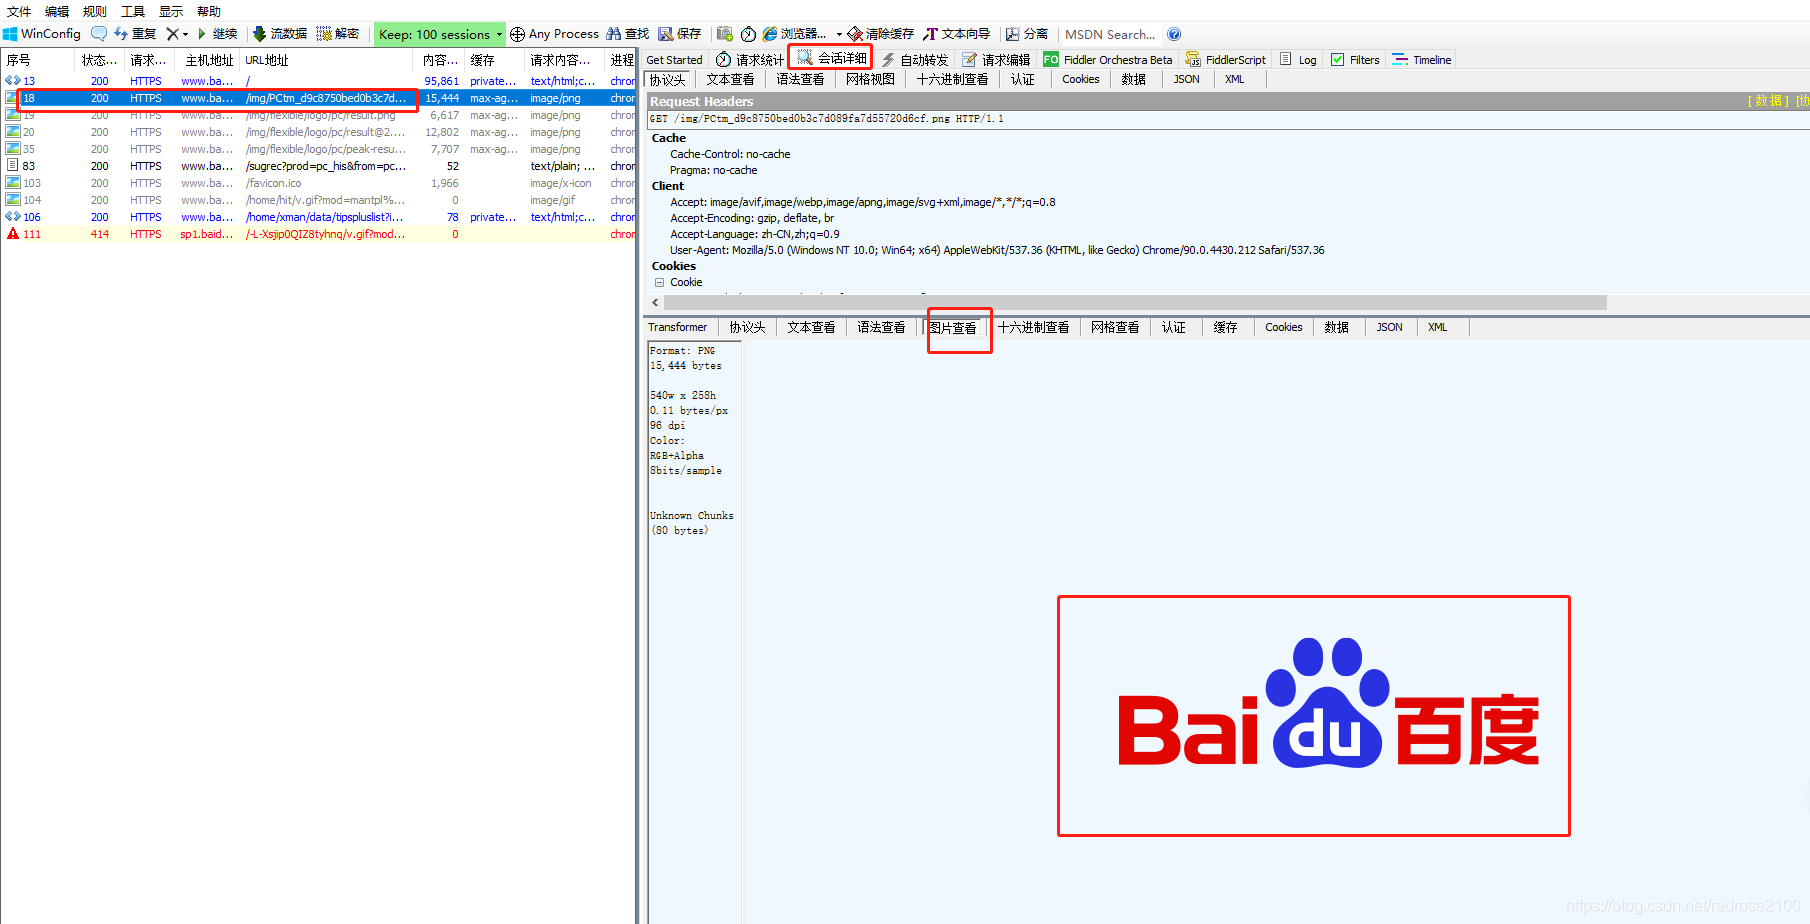Open the Timeline tab
This screenshot has height=924, width=1810.
1422,60
